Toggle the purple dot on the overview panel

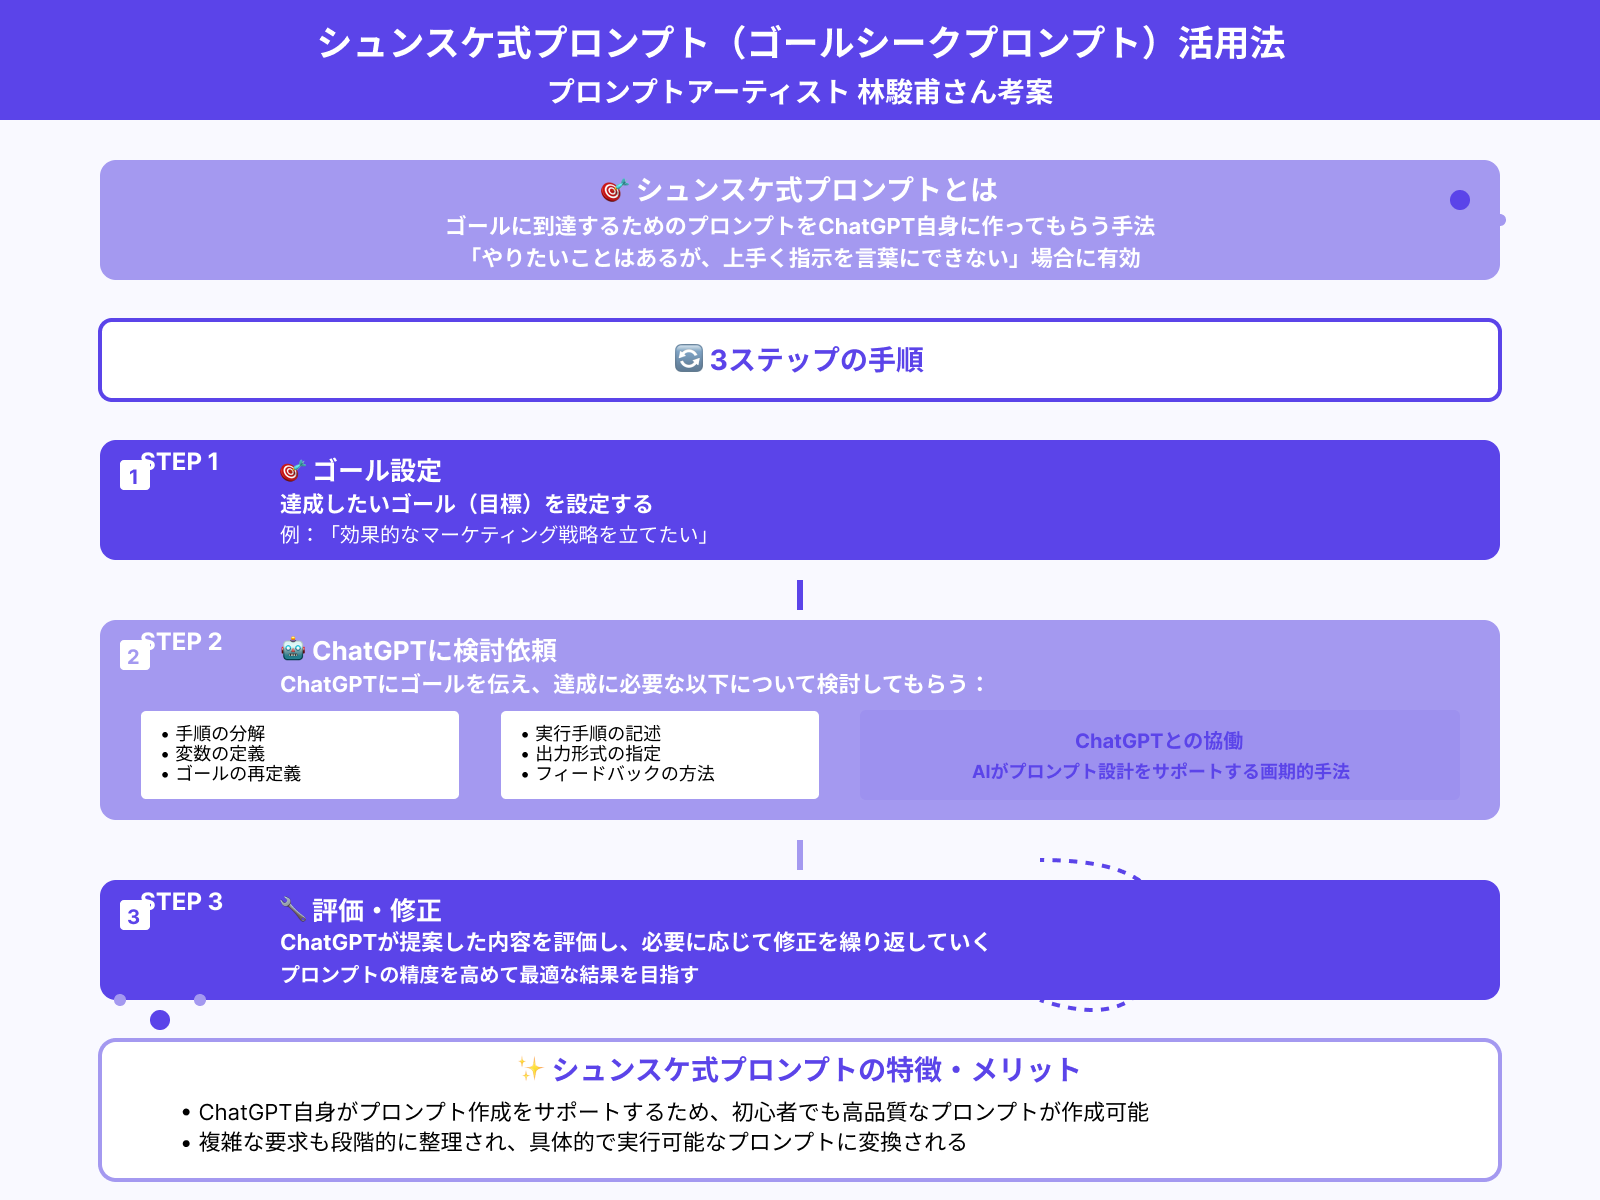(1461, 200)
